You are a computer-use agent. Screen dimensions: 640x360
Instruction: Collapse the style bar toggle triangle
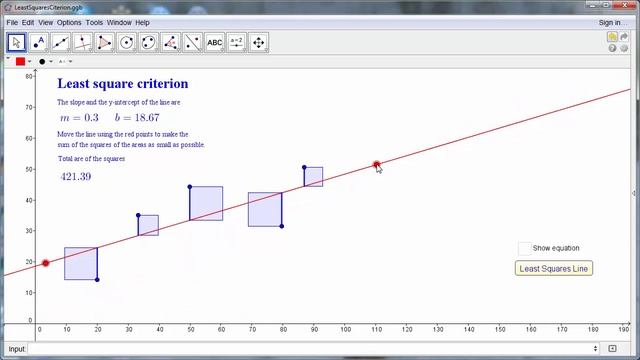(8, 59)
